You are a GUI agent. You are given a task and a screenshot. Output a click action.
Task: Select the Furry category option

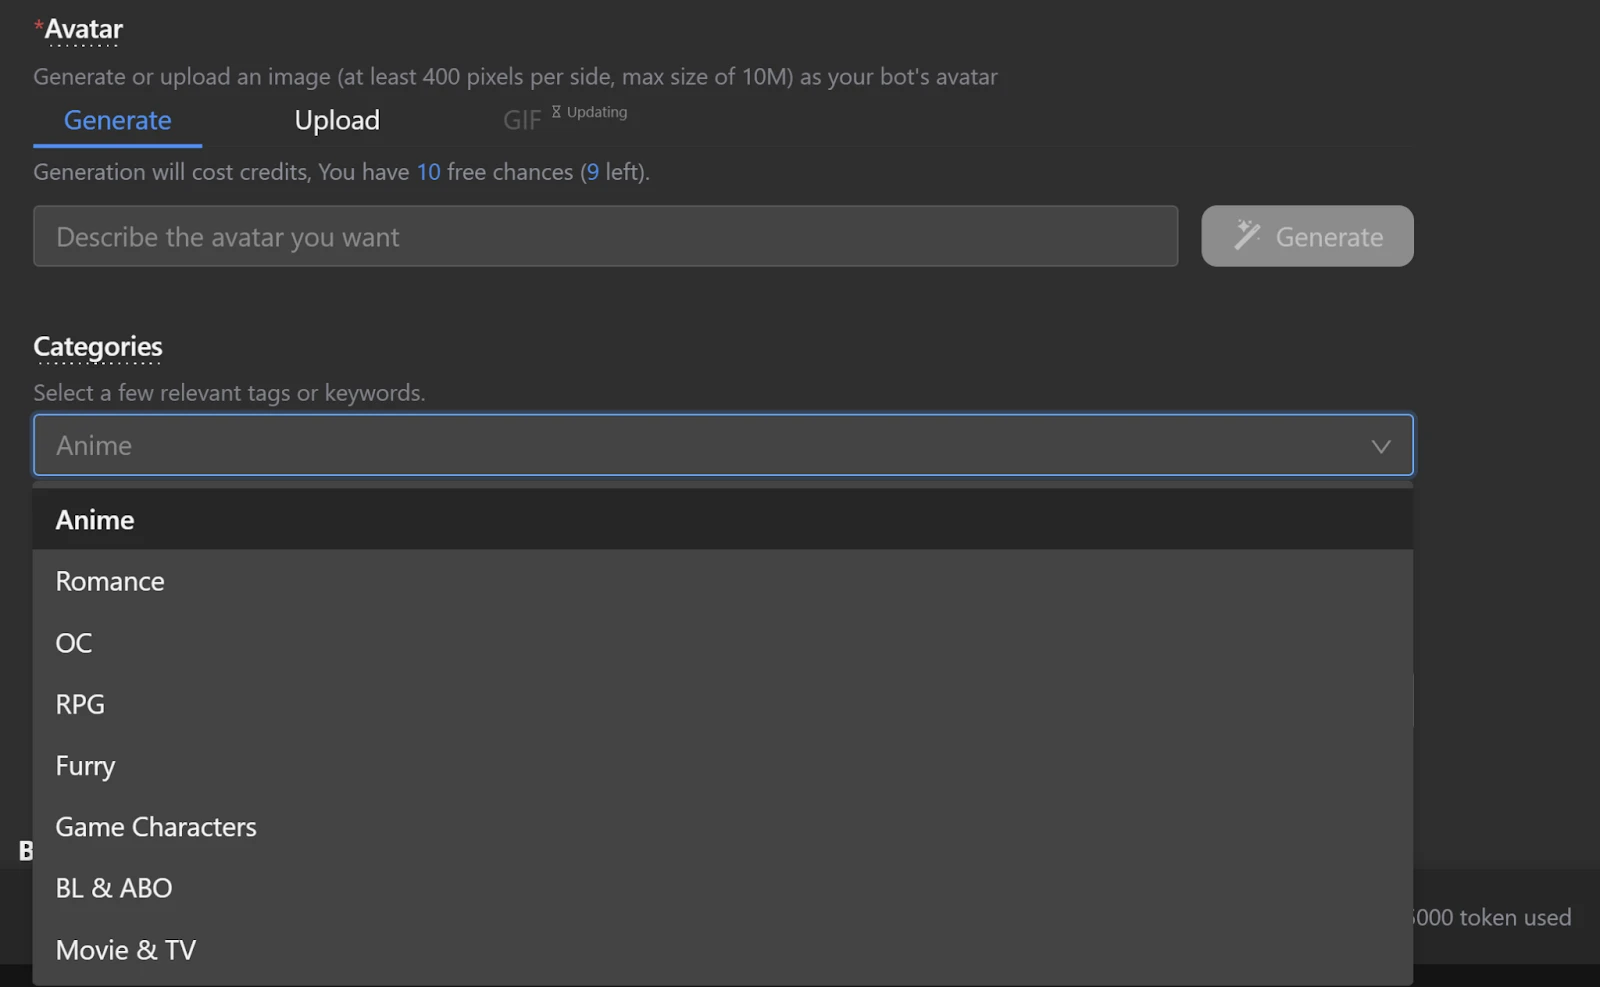[x=85, y=765]
